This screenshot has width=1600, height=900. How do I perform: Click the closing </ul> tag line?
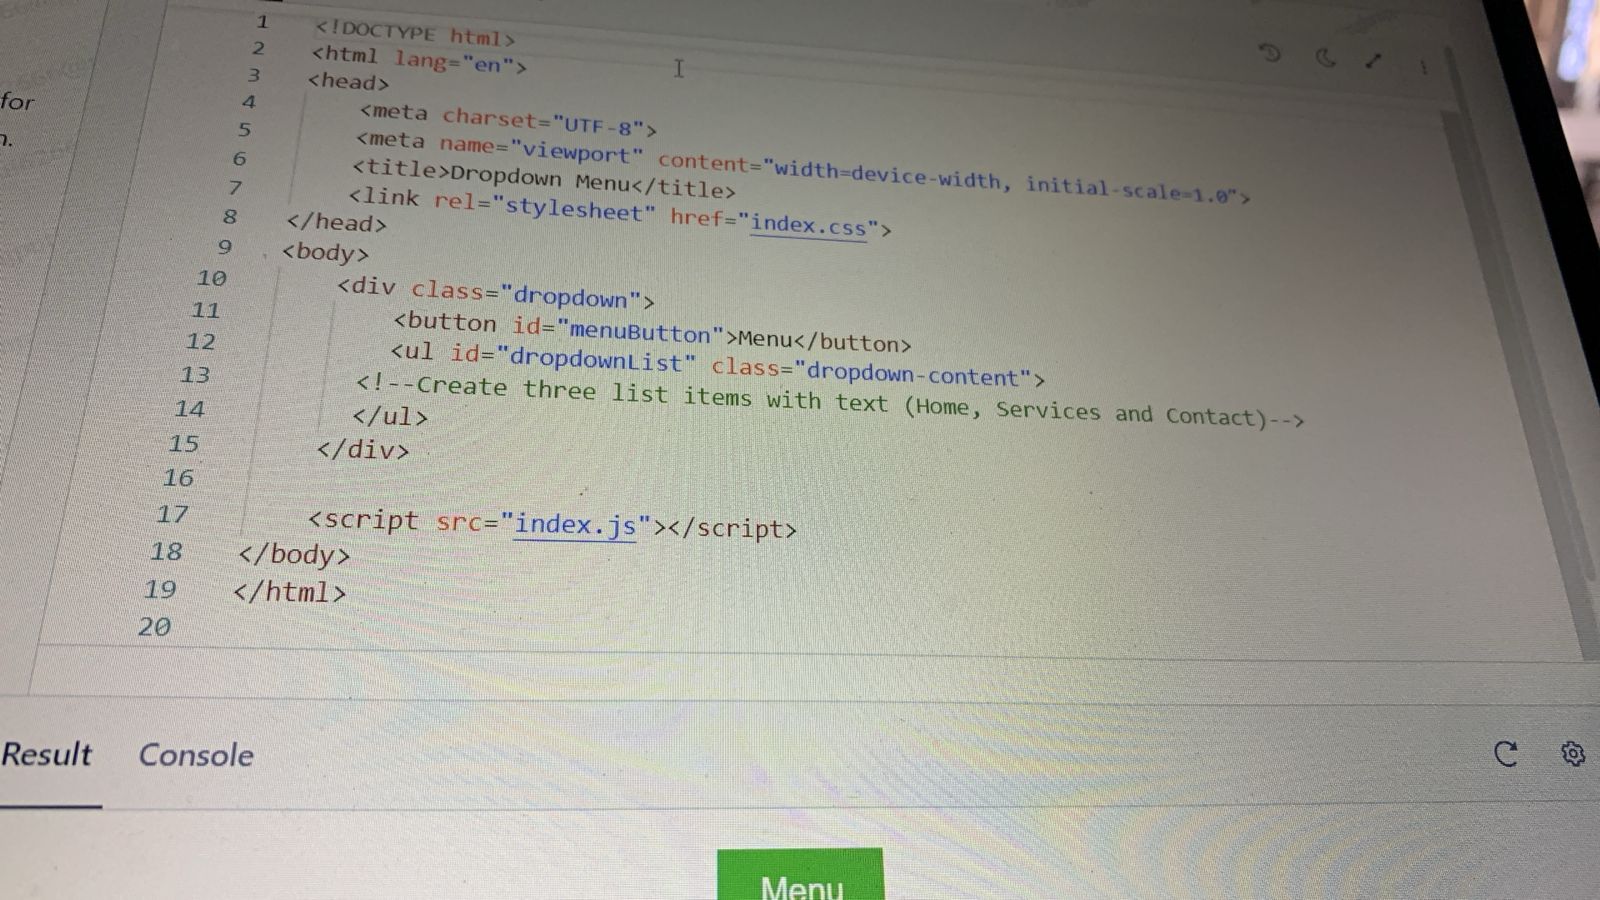[390, 415]
